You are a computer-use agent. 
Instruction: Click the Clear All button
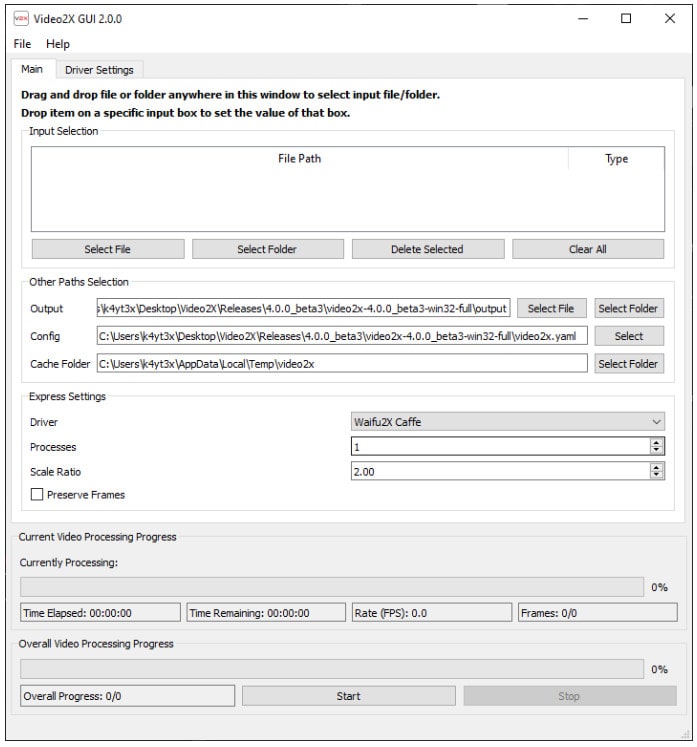(x=588, y=249)
